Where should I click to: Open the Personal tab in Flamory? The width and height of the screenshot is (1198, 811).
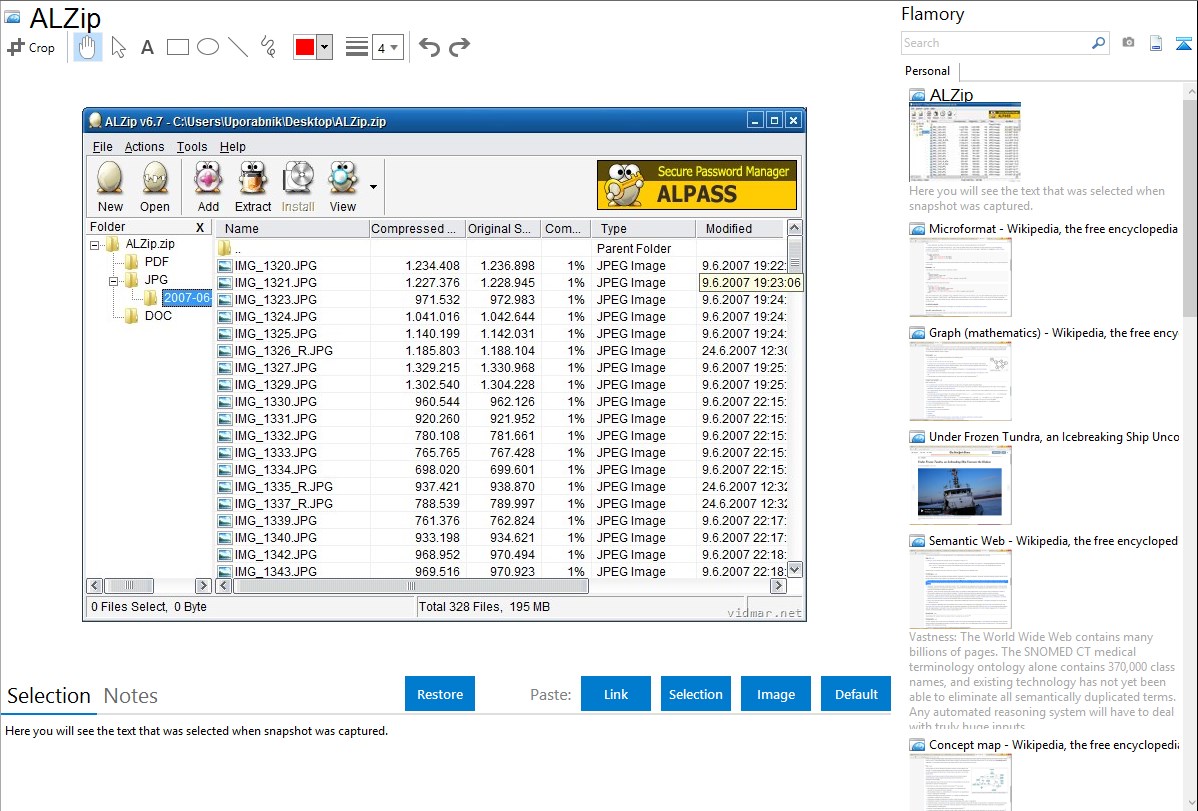[x=928, y=71]
